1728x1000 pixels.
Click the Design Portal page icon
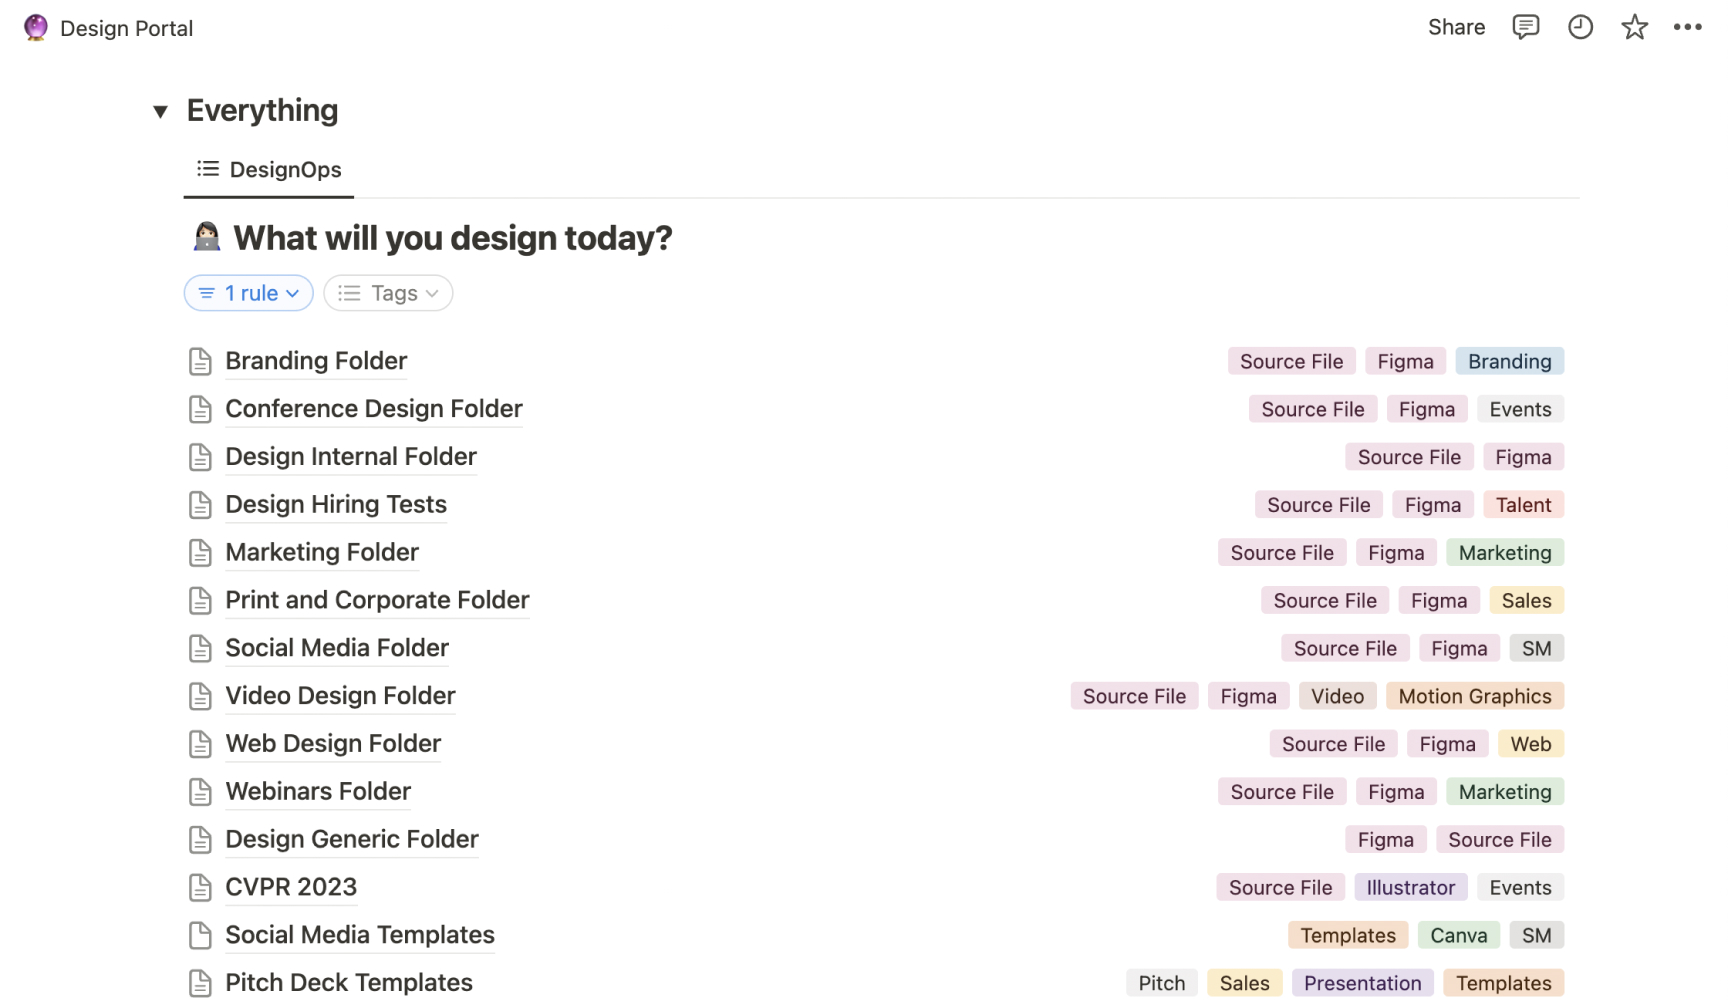(36, 28)
